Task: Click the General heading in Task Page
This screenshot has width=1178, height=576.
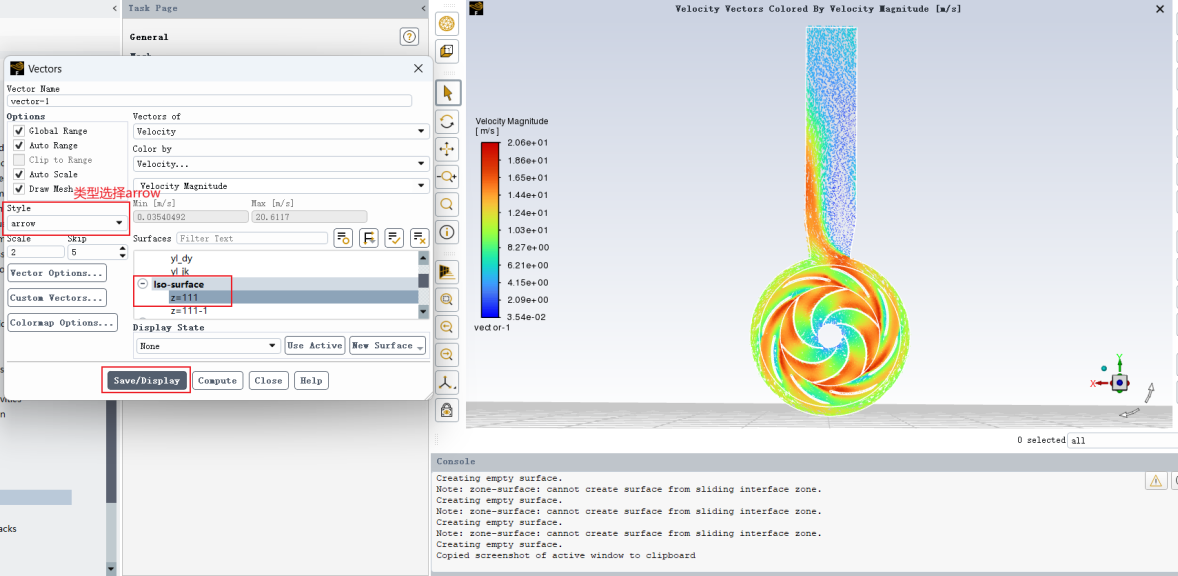Action: pyautogui.click(x=149, y=37)
